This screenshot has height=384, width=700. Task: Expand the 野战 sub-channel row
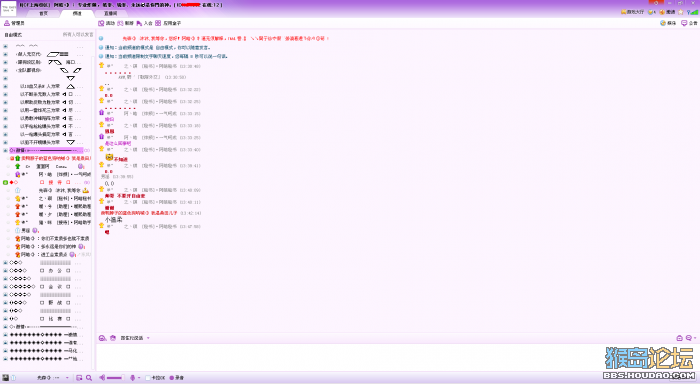pos(5,303)
